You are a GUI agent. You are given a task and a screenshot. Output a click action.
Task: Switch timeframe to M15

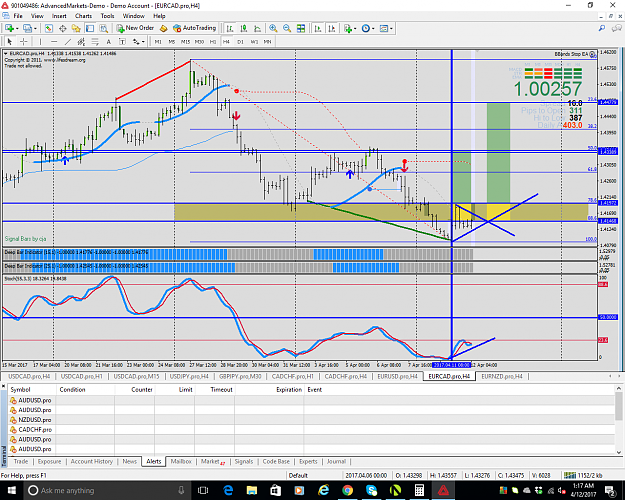click(x=185, y=41)
